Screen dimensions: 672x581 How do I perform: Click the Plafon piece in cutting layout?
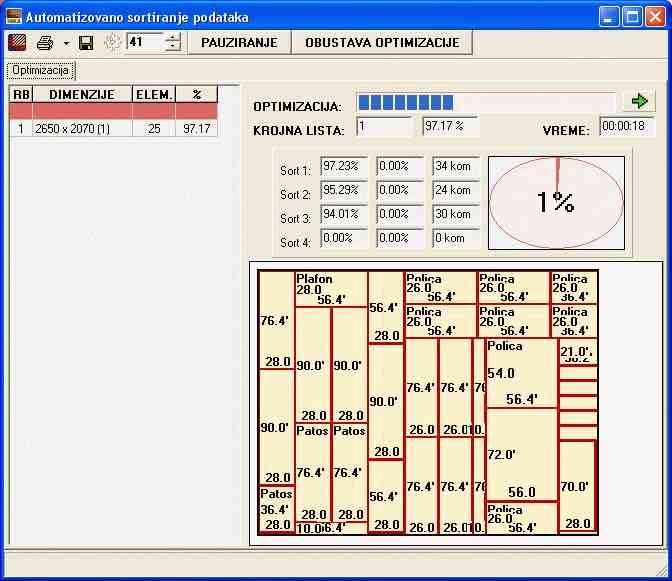click(x=330, y=288)
